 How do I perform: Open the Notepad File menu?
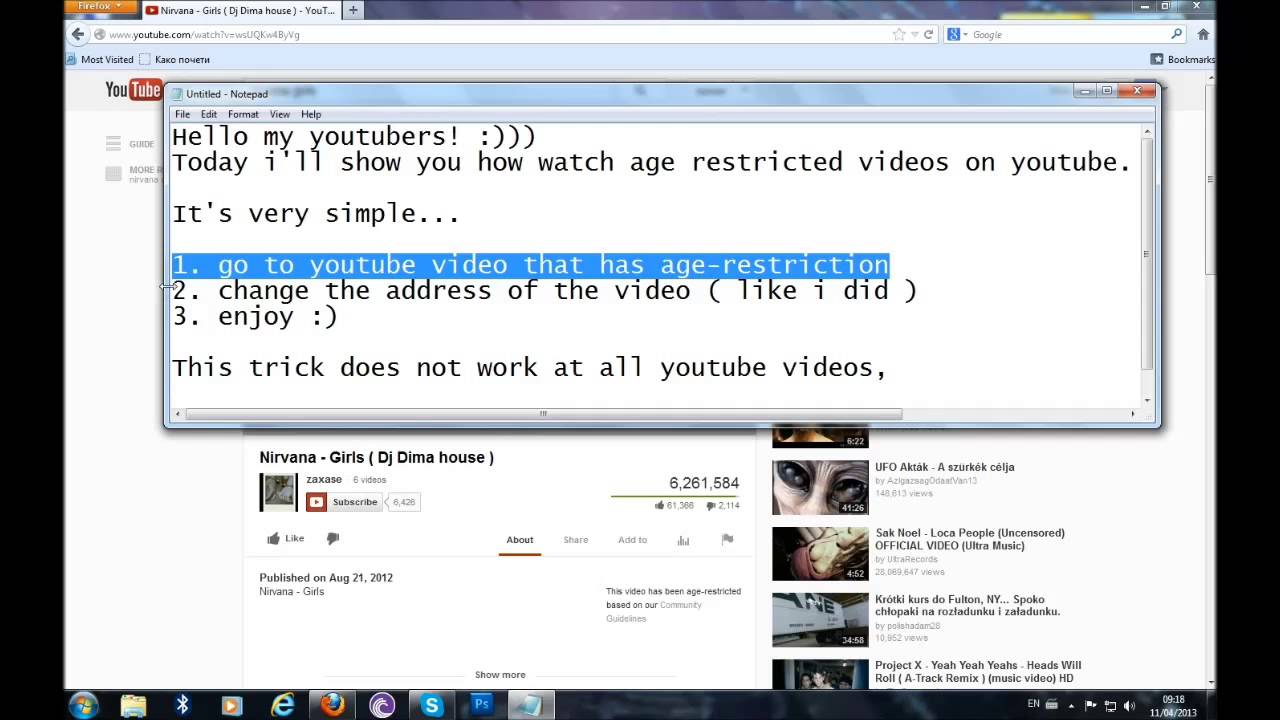coord(182,114)
